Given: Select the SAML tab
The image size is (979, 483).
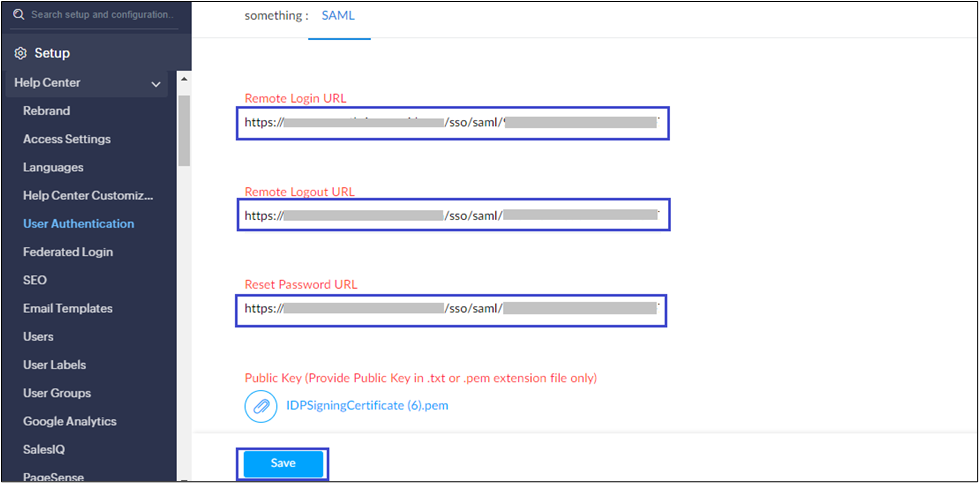Looking at the screenshot, I should (338, 16).
